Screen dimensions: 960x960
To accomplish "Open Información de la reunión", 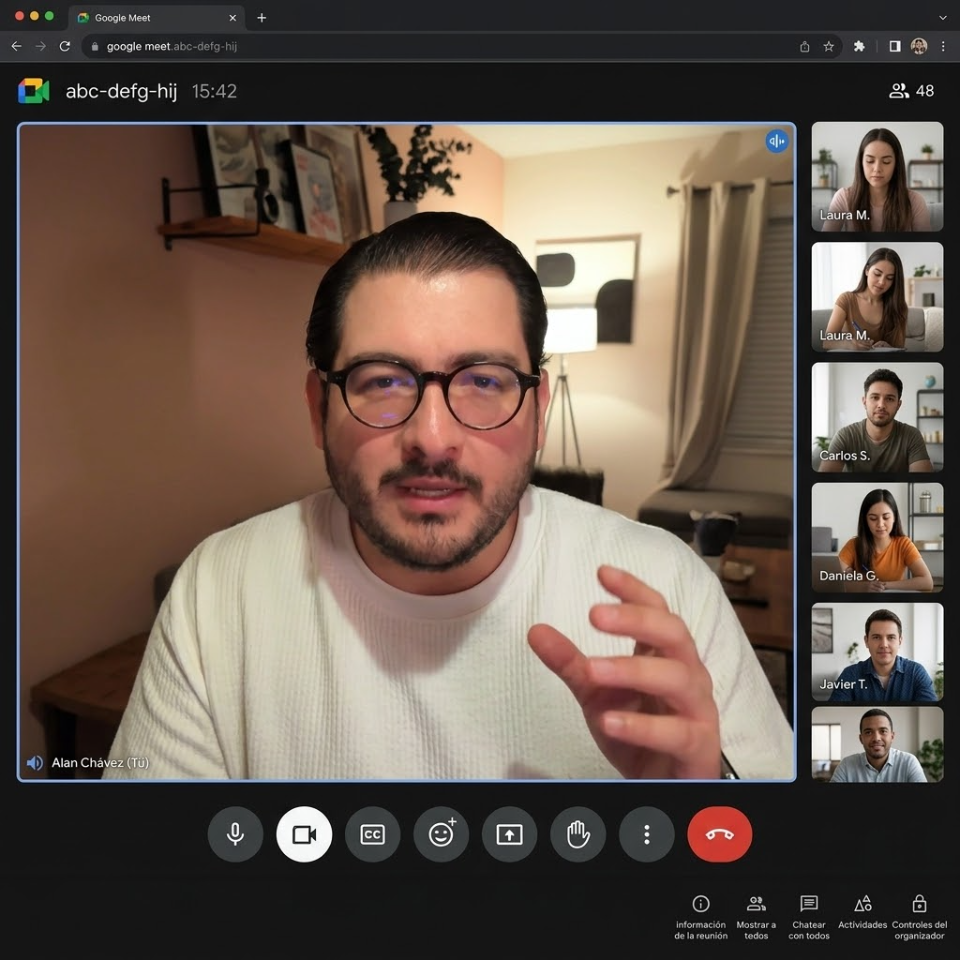I will (x=701, y=917).
